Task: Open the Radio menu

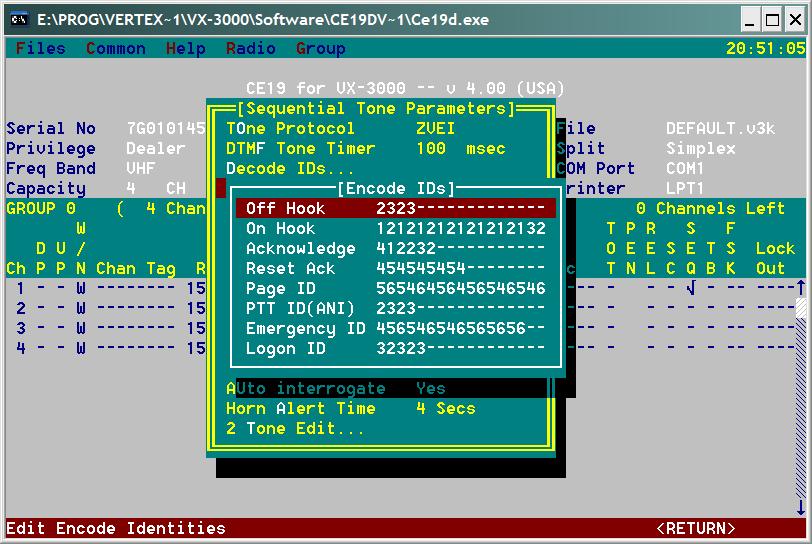Action: pyautogui.click(x=251, y=48)
